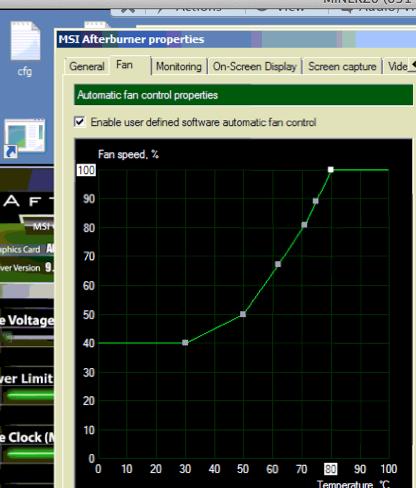
Task: Open the partially visible Video capture tab
Action: pyautogui.click(x=398, y=67)
